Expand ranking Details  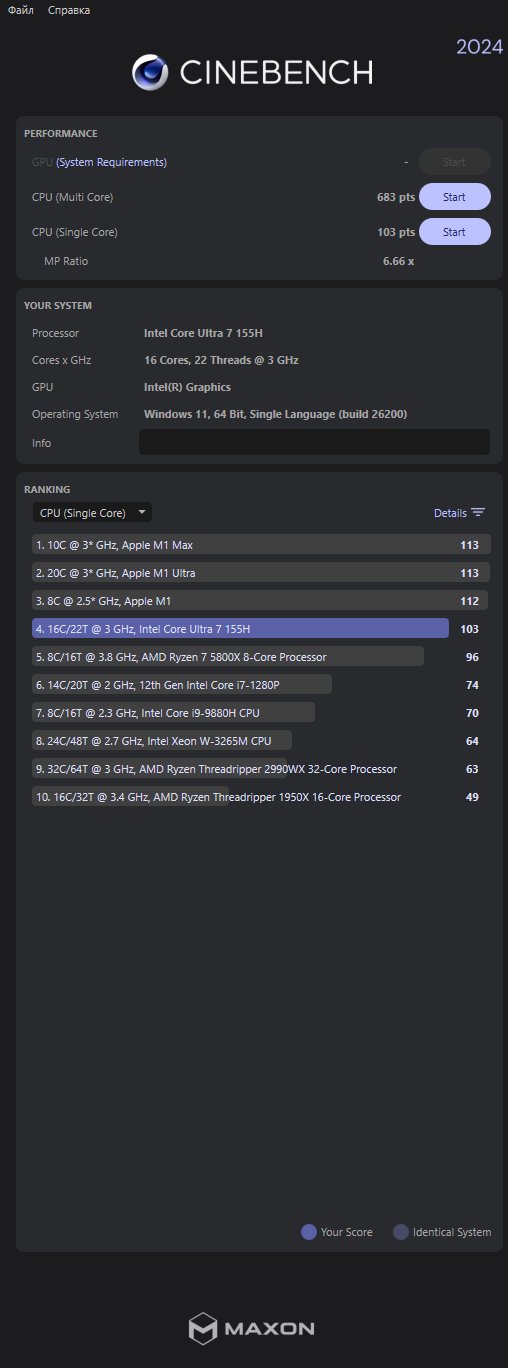click(459, 513)
